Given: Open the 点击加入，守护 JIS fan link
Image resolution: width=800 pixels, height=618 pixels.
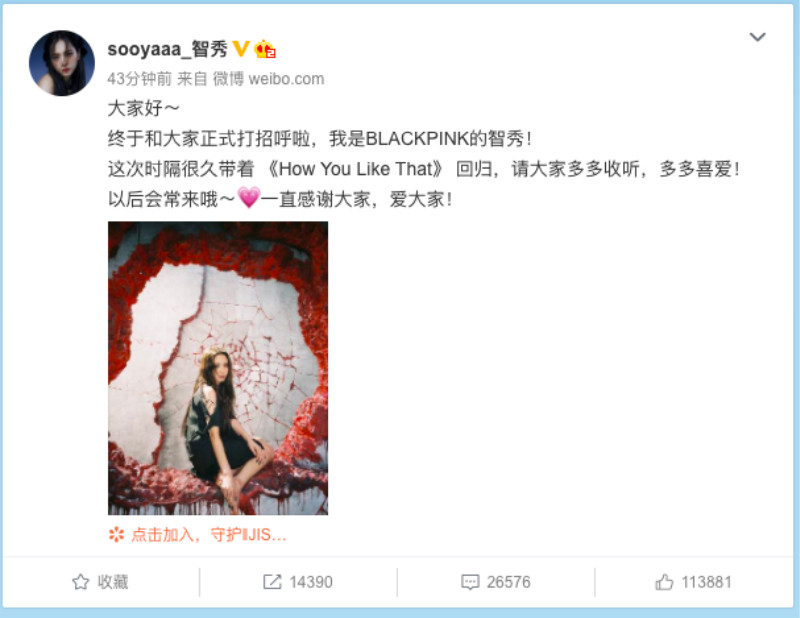Looking at the screenshot, I should 209,535.
